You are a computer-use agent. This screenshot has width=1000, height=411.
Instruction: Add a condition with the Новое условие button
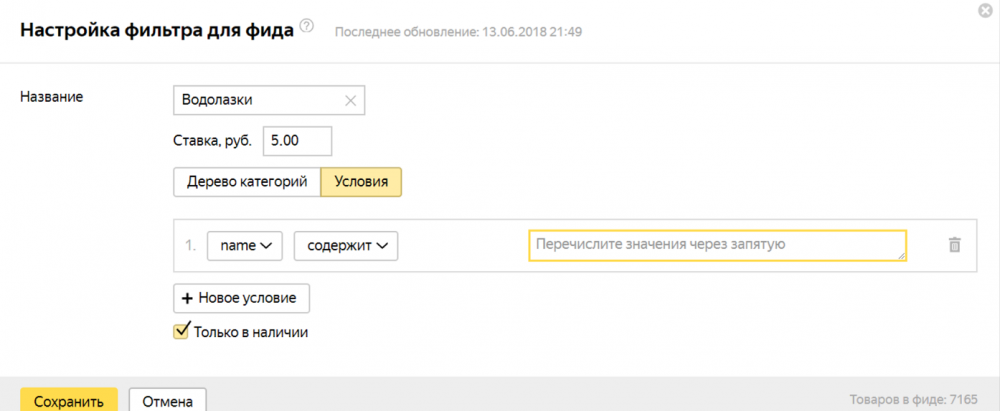click(x=241, y=298)
